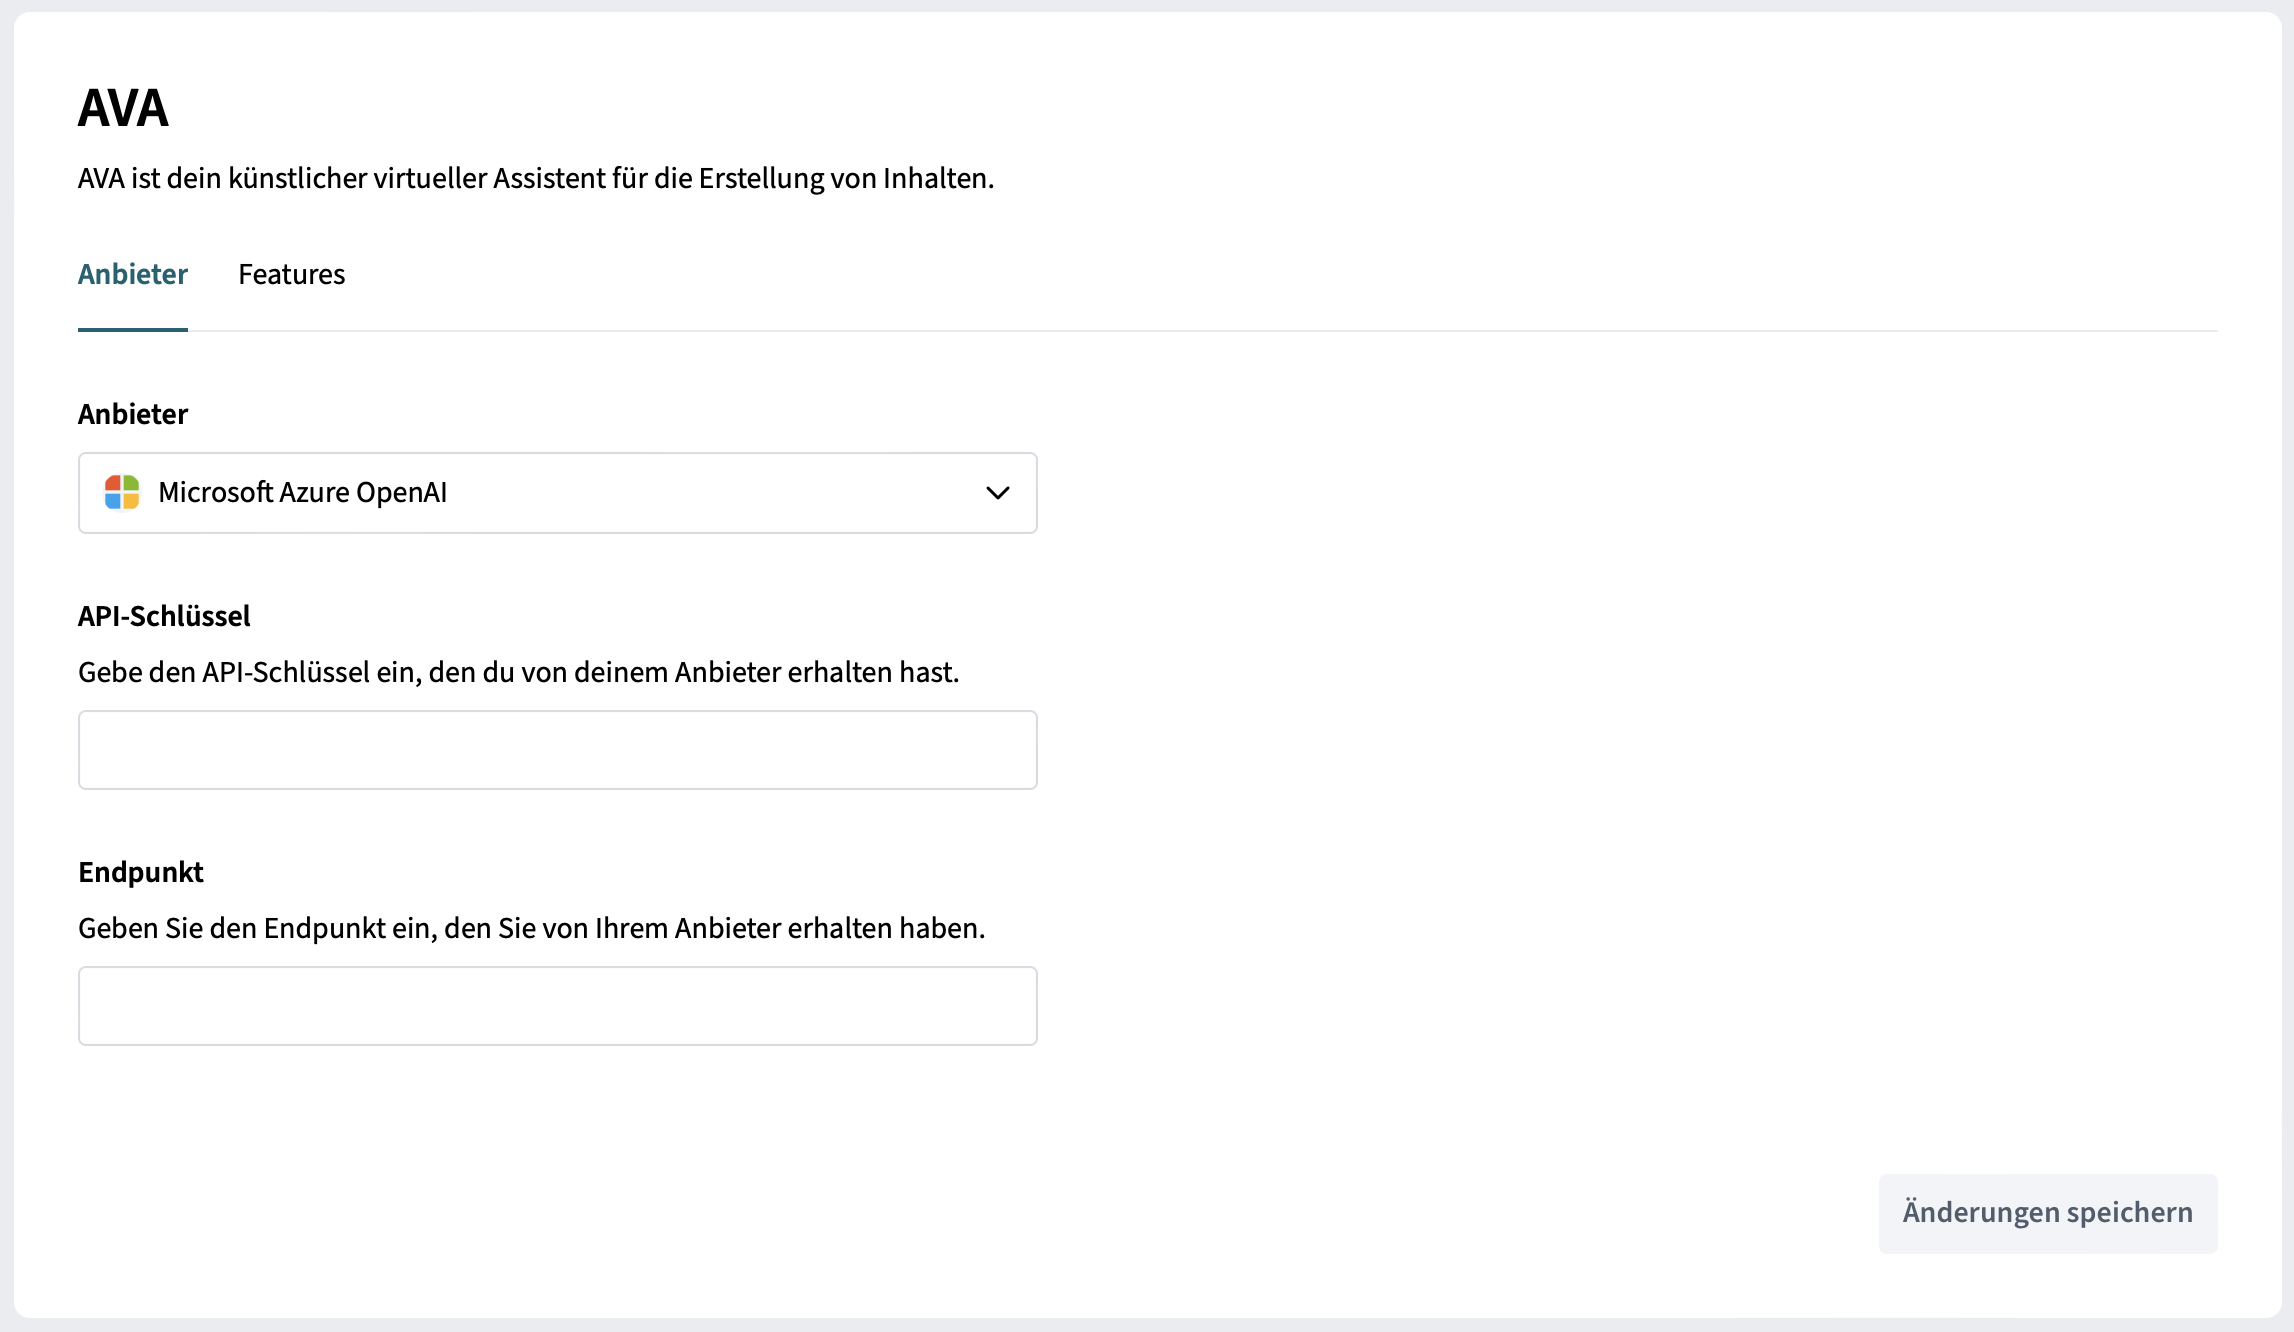Click the dropdown chevron arrow icon
This screenshot has width=2294, height=1332.
[x=995, y=493]
